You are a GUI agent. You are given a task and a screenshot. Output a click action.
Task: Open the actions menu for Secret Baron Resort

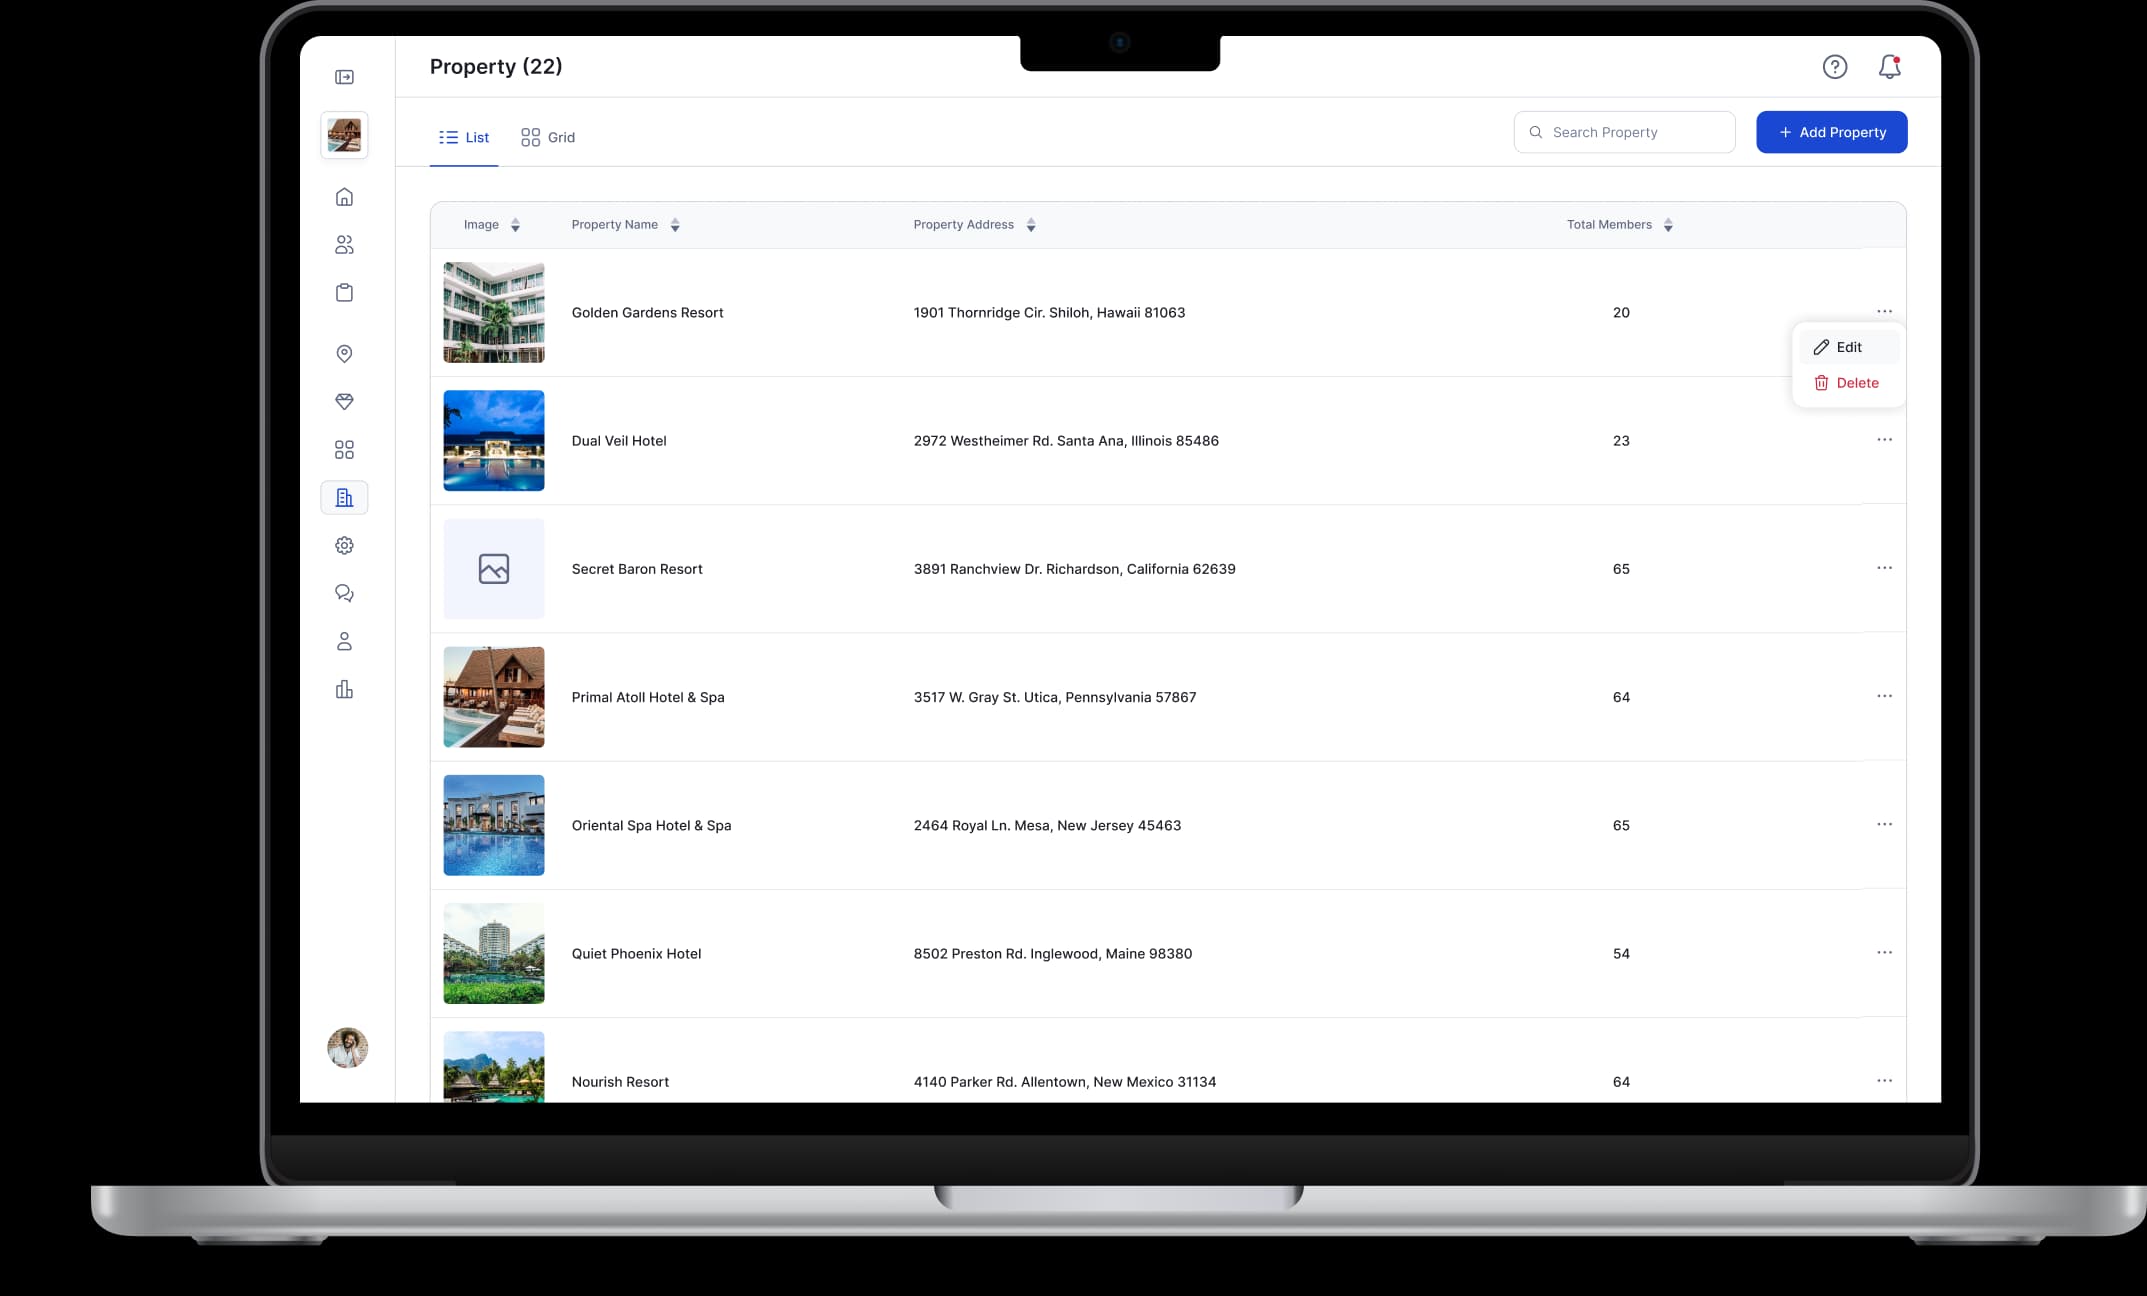[1885, 568]
